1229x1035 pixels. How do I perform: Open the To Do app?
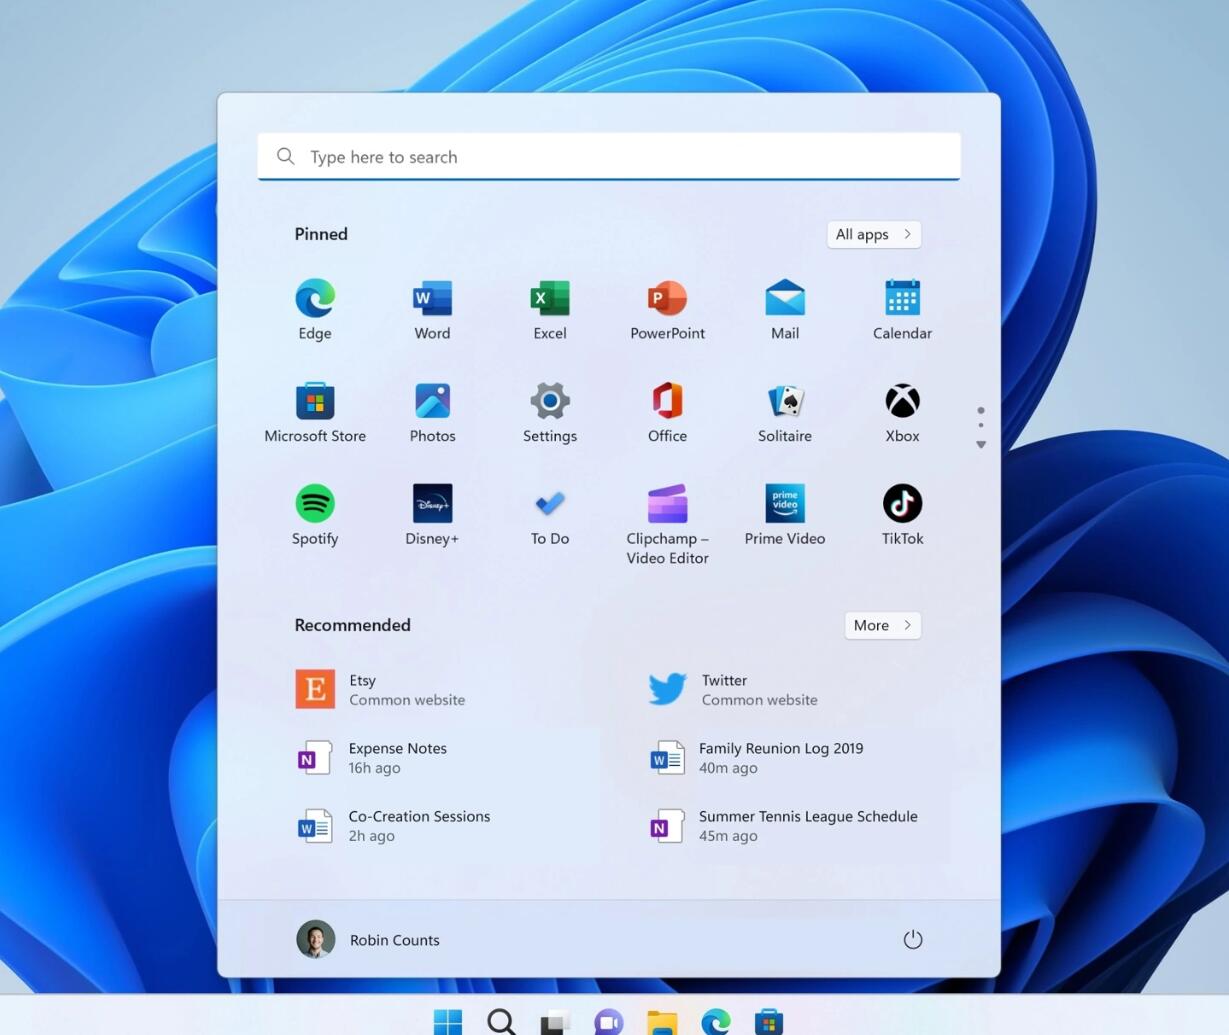pyautogui.click(x=550, y=516)
